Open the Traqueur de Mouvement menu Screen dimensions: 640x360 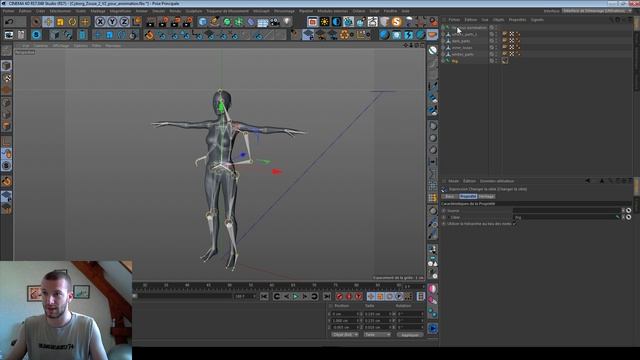227,11
